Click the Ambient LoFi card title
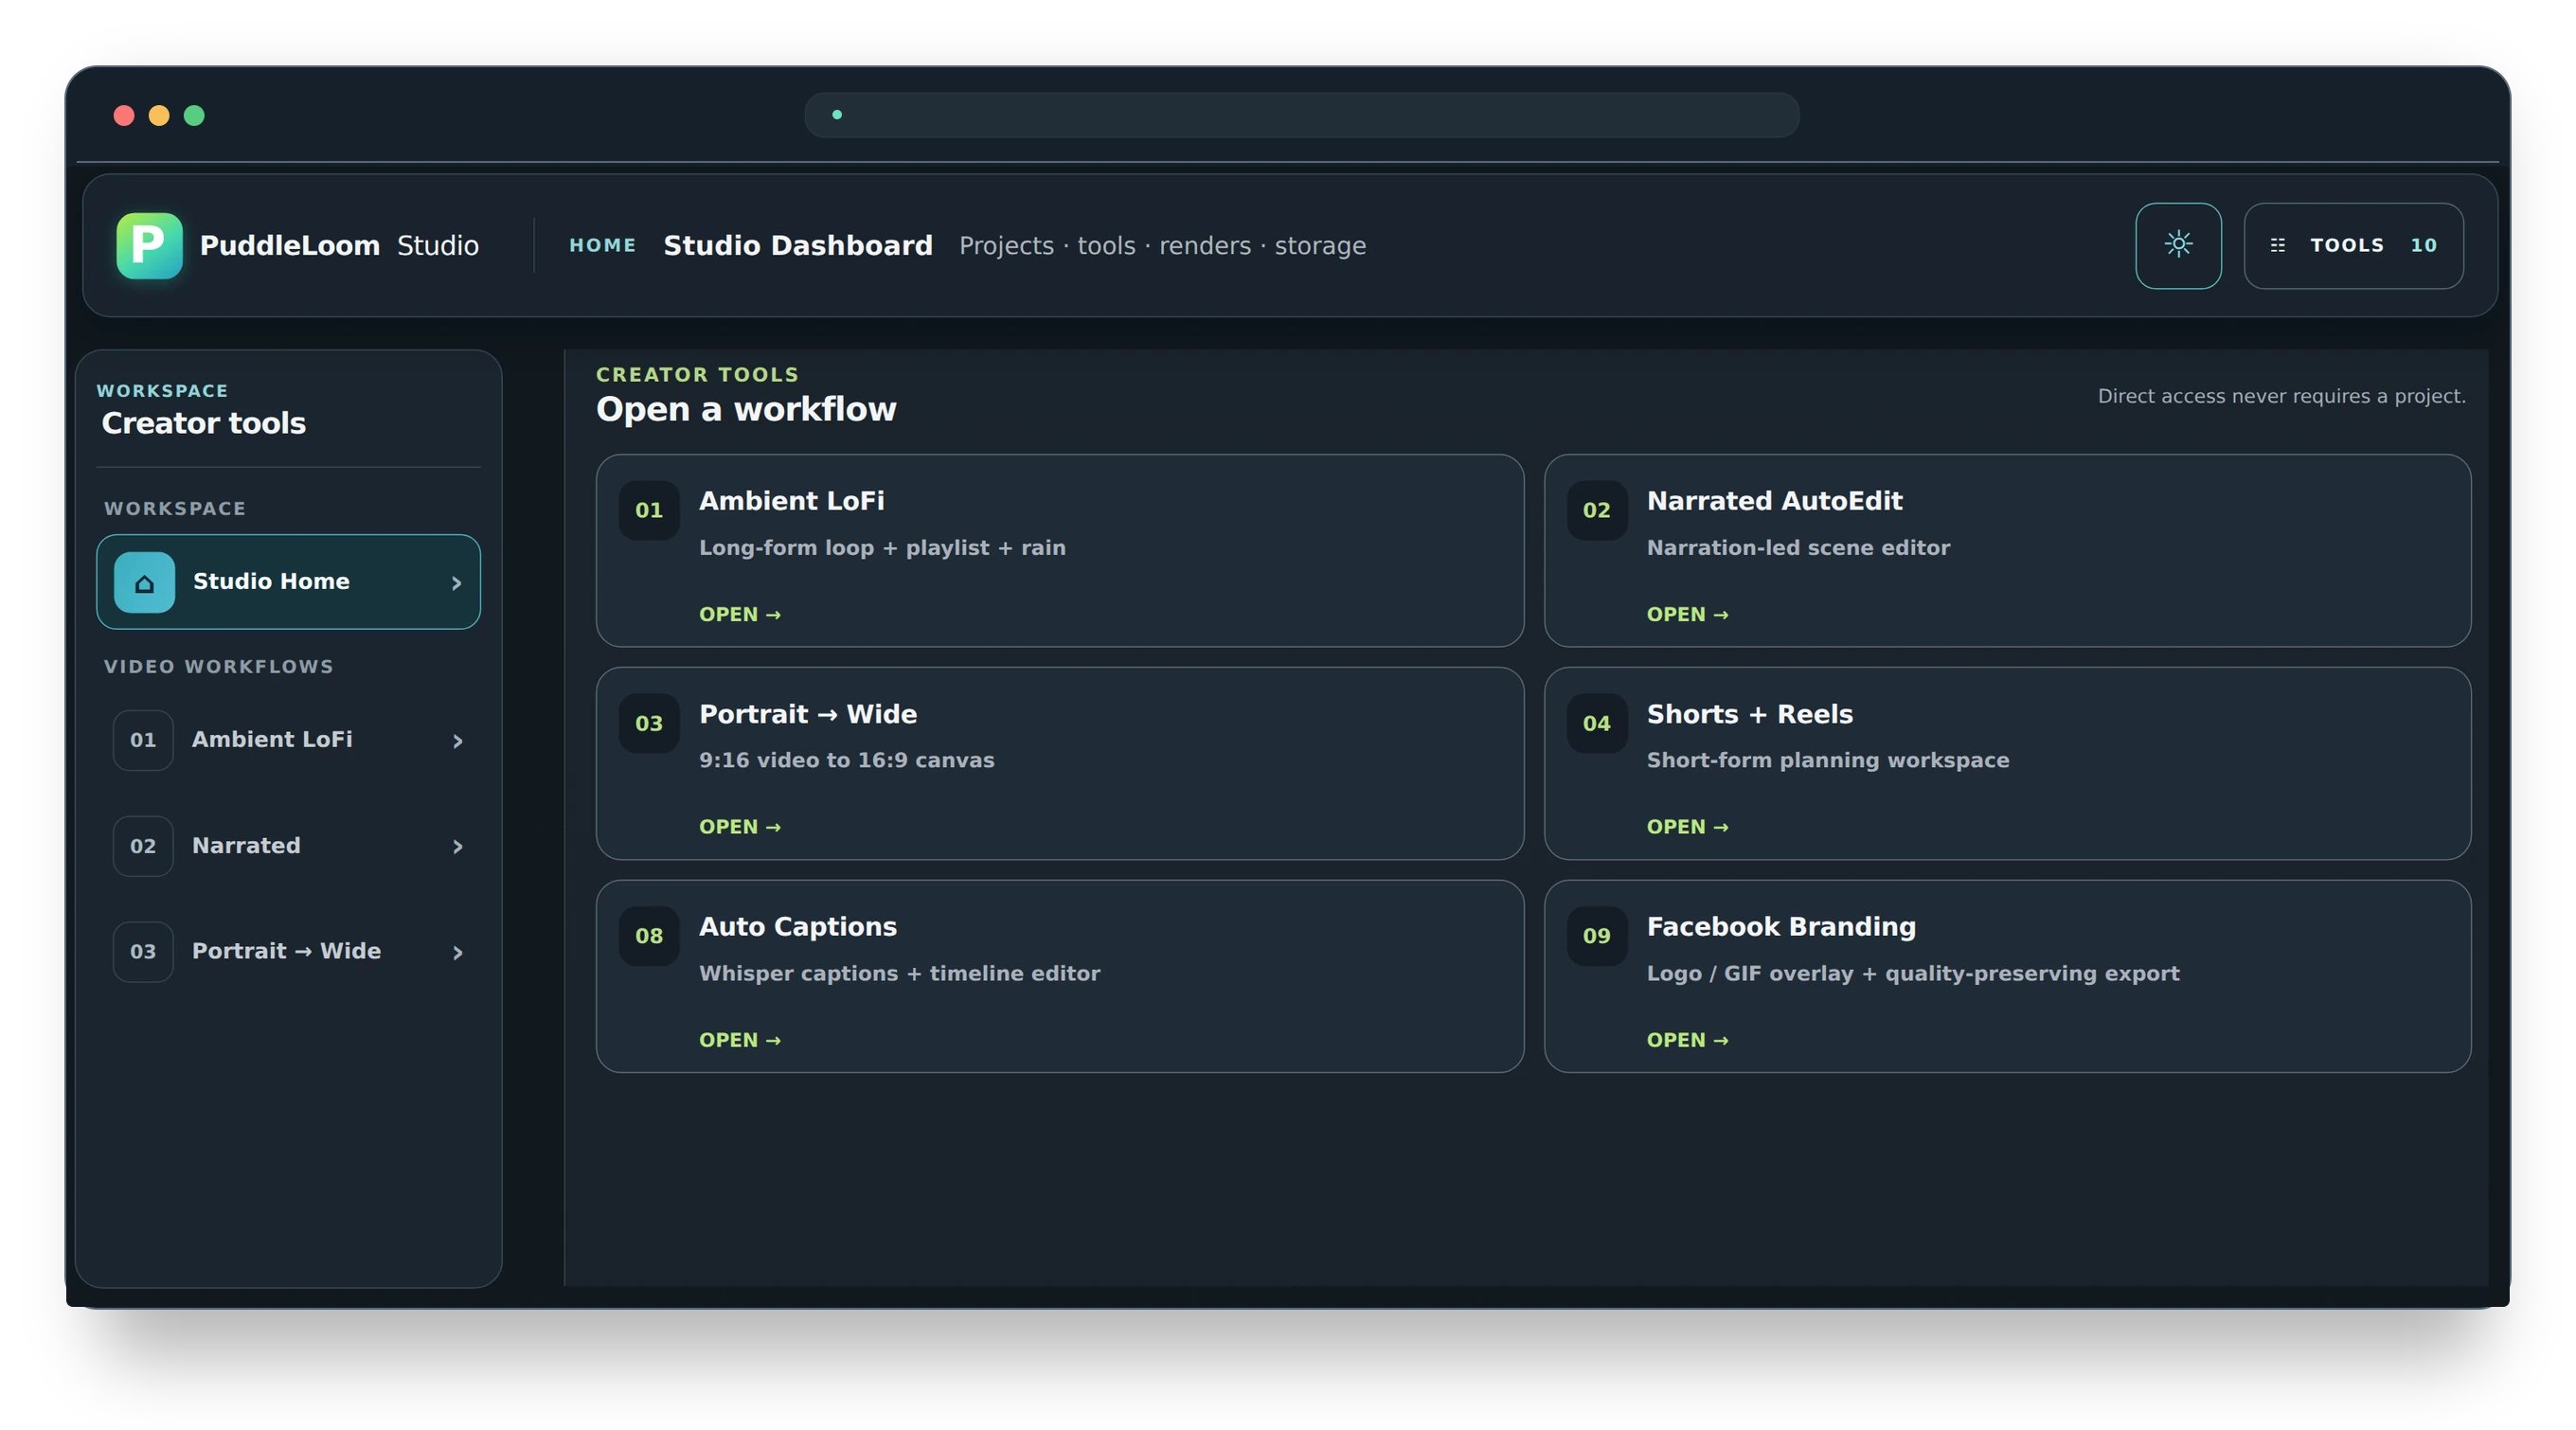 791,501
